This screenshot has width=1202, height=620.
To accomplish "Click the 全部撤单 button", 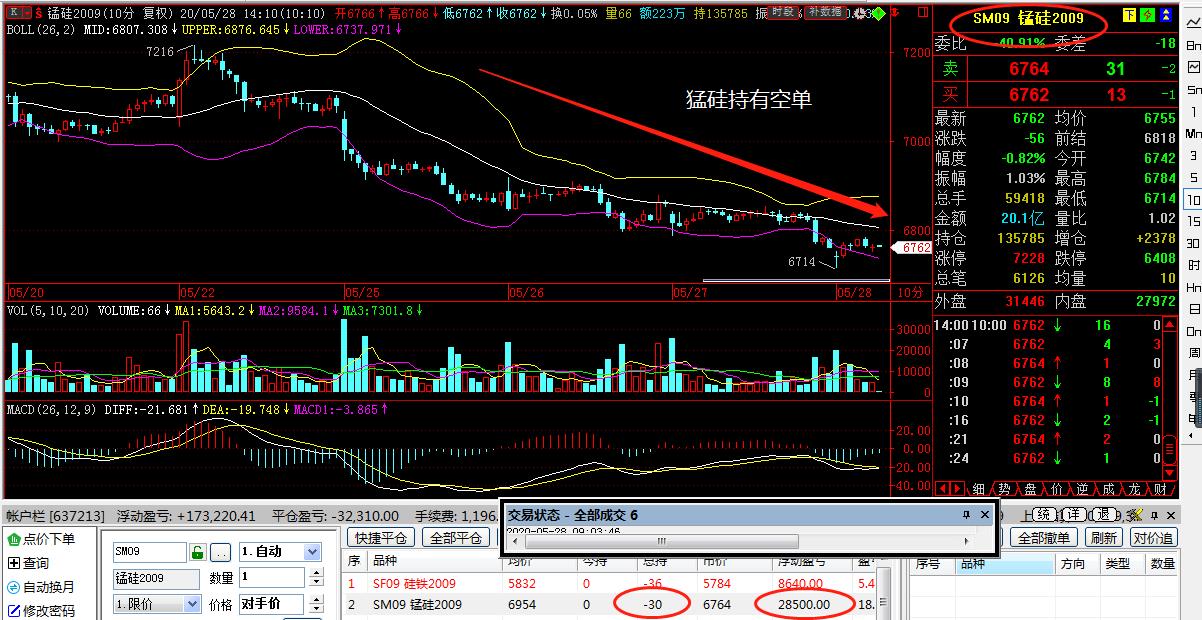I will (x=1045, y=537).
